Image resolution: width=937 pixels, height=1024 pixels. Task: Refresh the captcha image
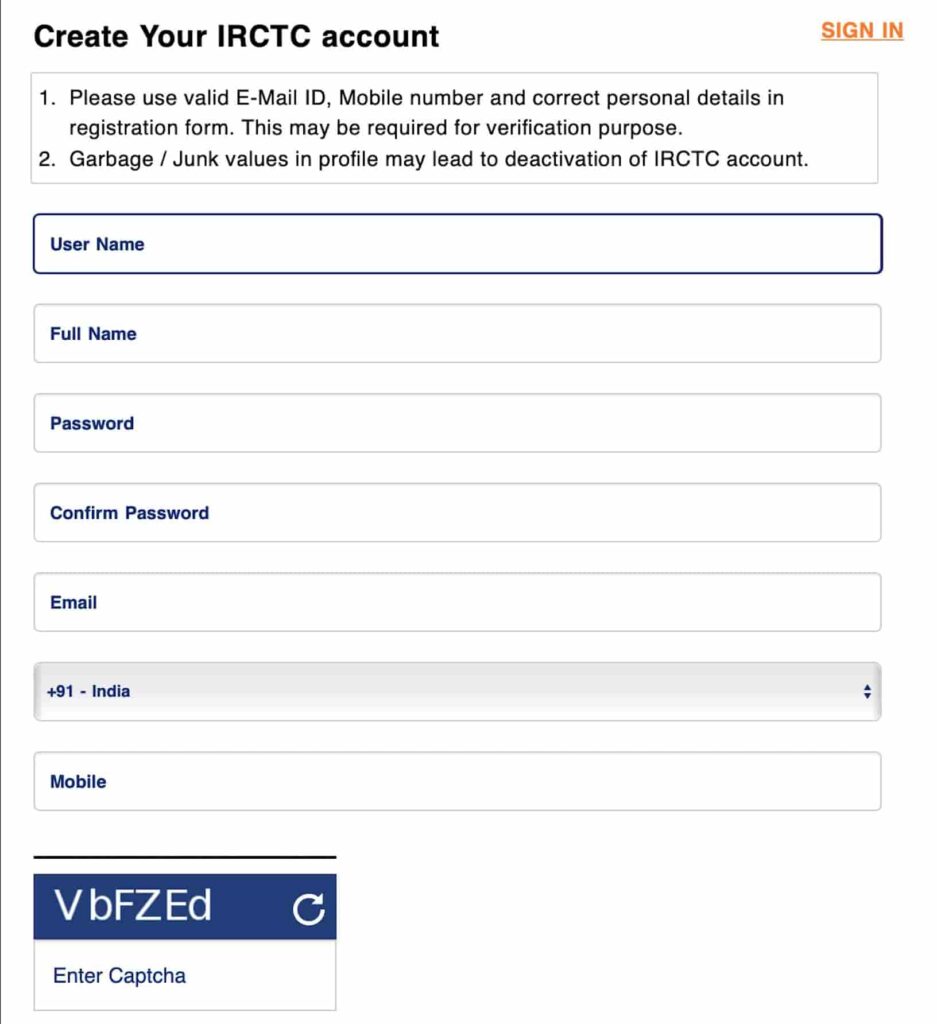click(308, 908)
